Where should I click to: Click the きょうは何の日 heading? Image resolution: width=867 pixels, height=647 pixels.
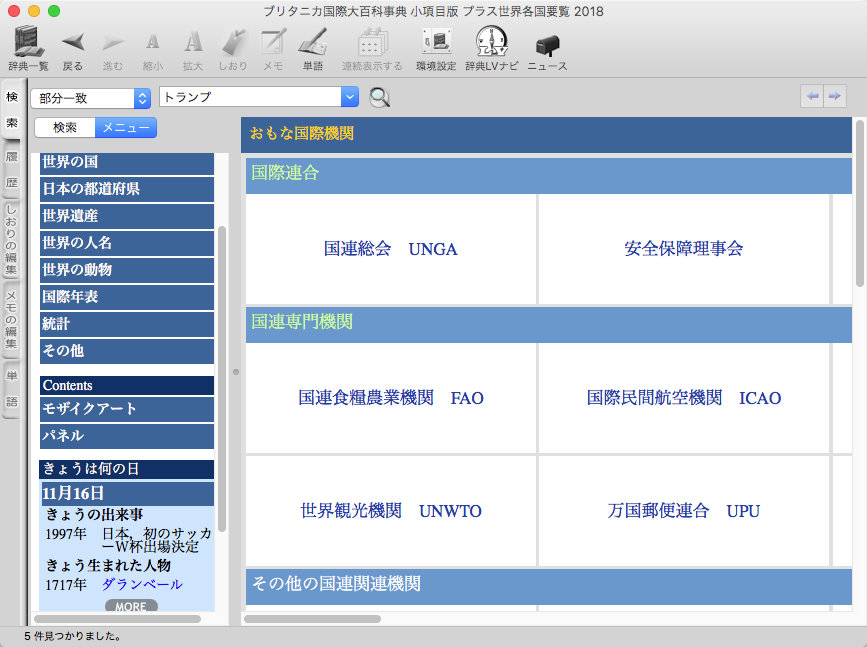(x=127, y=469)
